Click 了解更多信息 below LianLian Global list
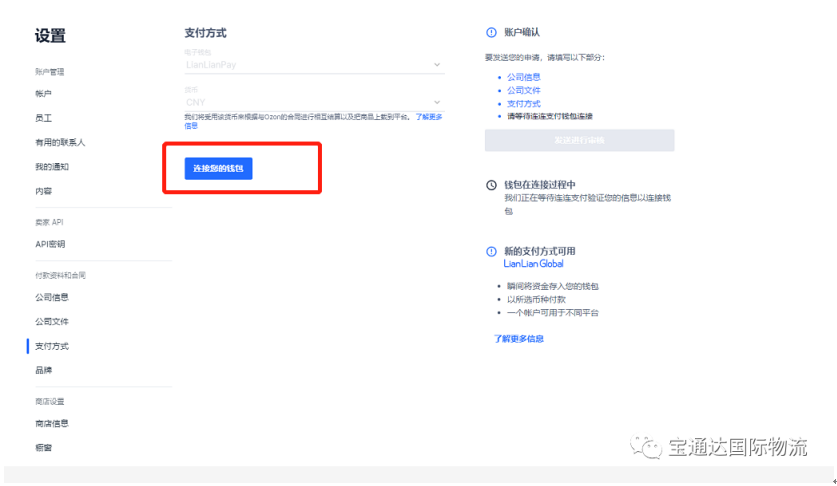Viewport: 837px width, 486px height. pyautogui.click(x=519, y=339)
